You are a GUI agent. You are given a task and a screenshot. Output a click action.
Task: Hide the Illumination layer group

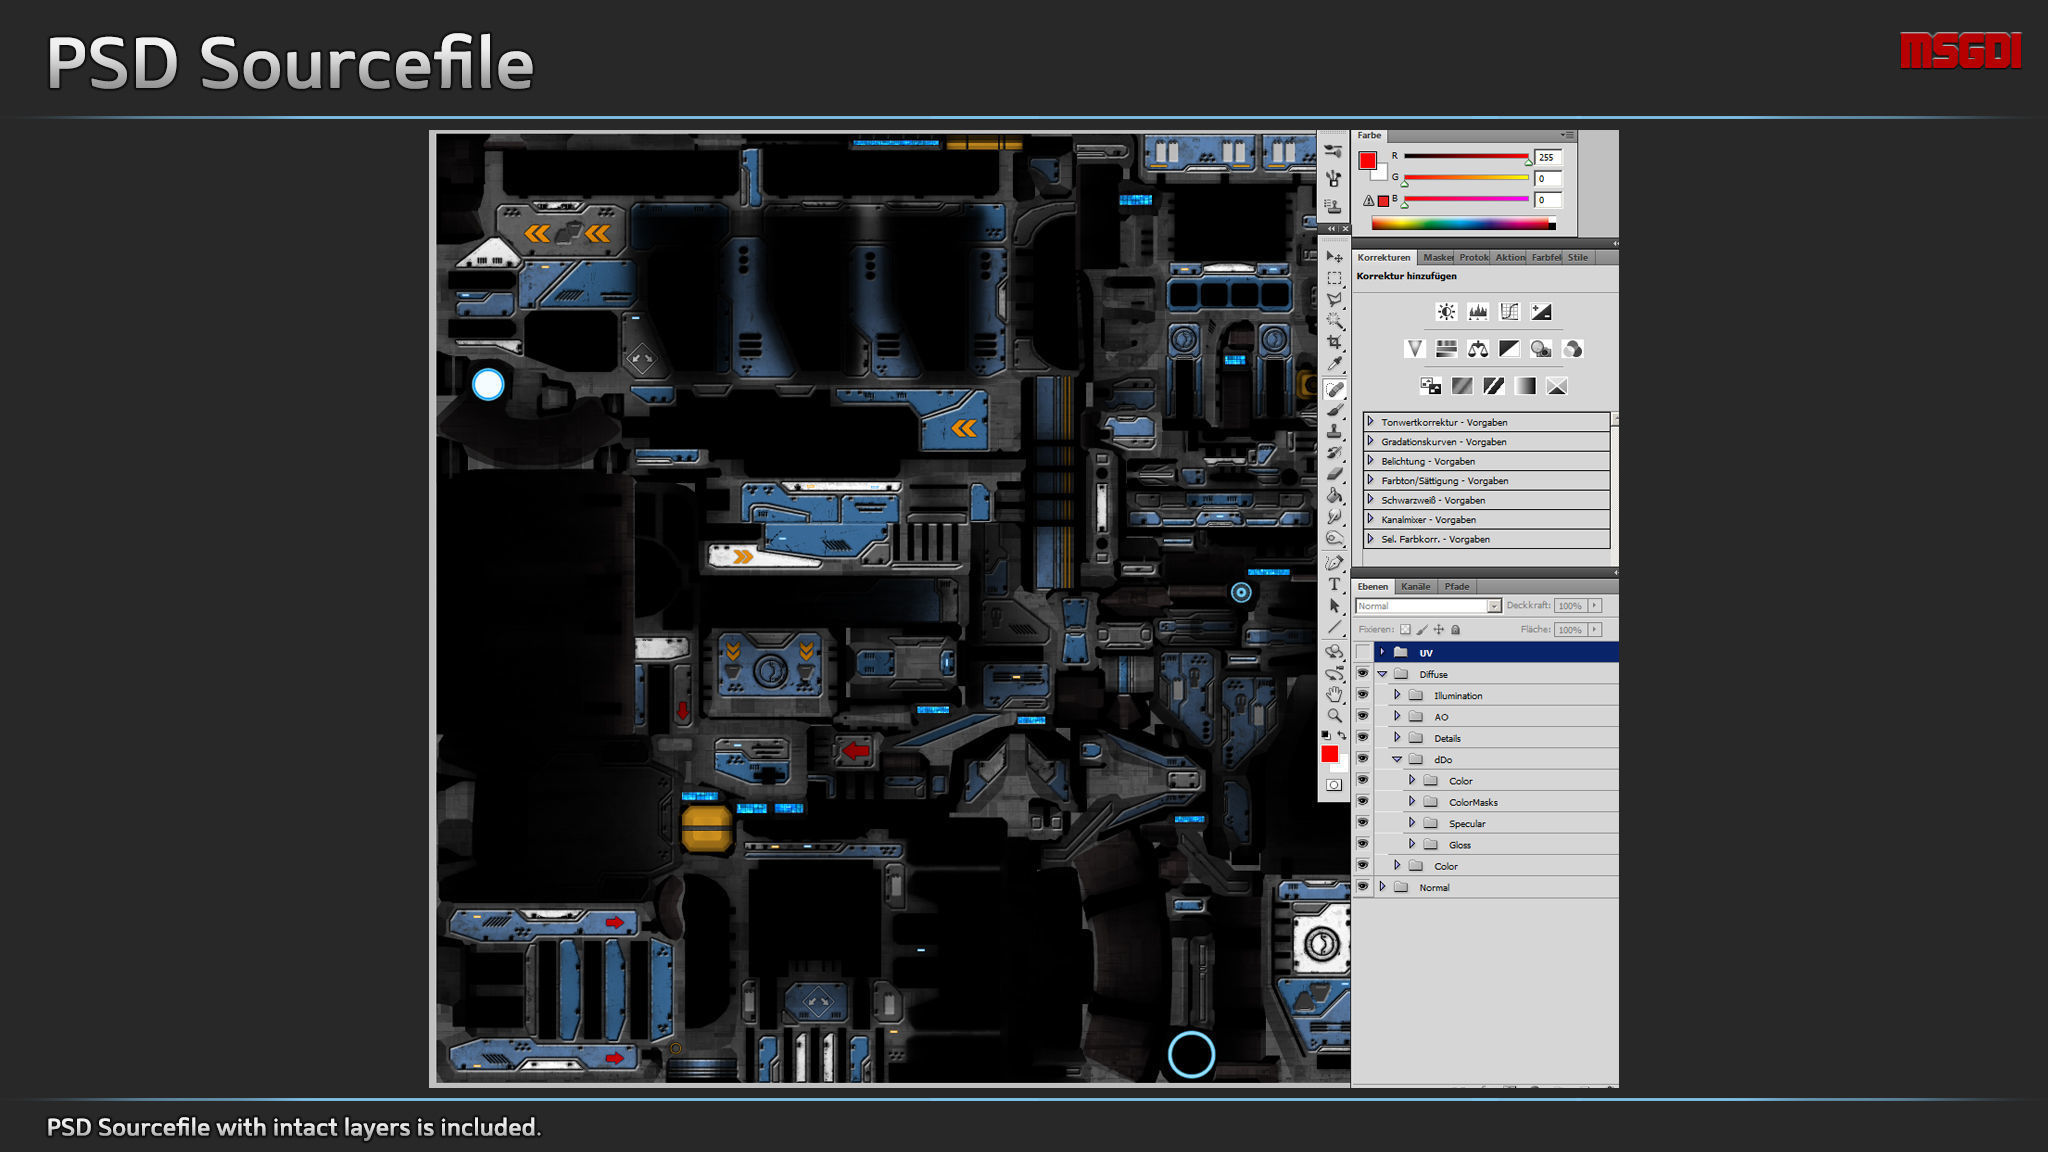coord(1362,695)
